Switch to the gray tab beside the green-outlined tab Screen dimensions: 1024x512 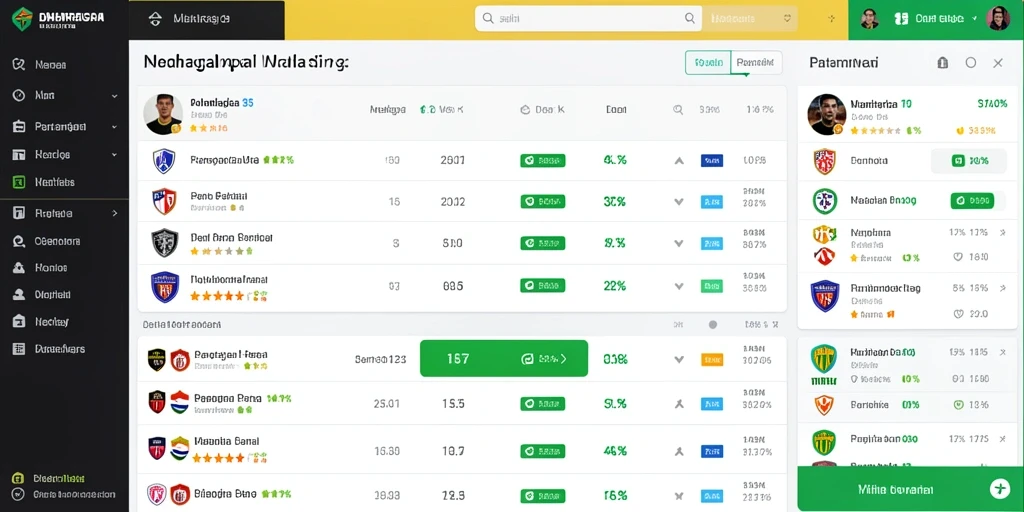click(756, 63)
